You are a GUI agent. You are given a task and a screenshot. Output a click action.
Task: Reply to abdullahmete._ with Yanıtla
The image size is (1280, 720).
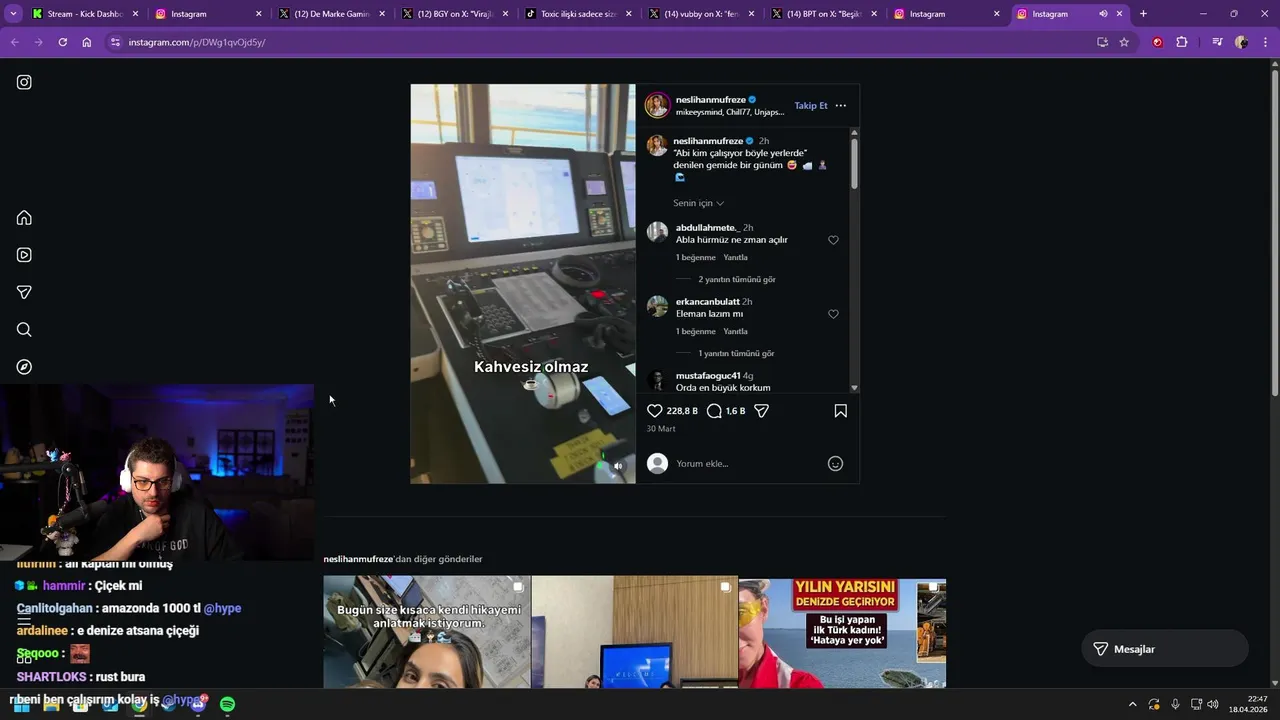(735, 258)
